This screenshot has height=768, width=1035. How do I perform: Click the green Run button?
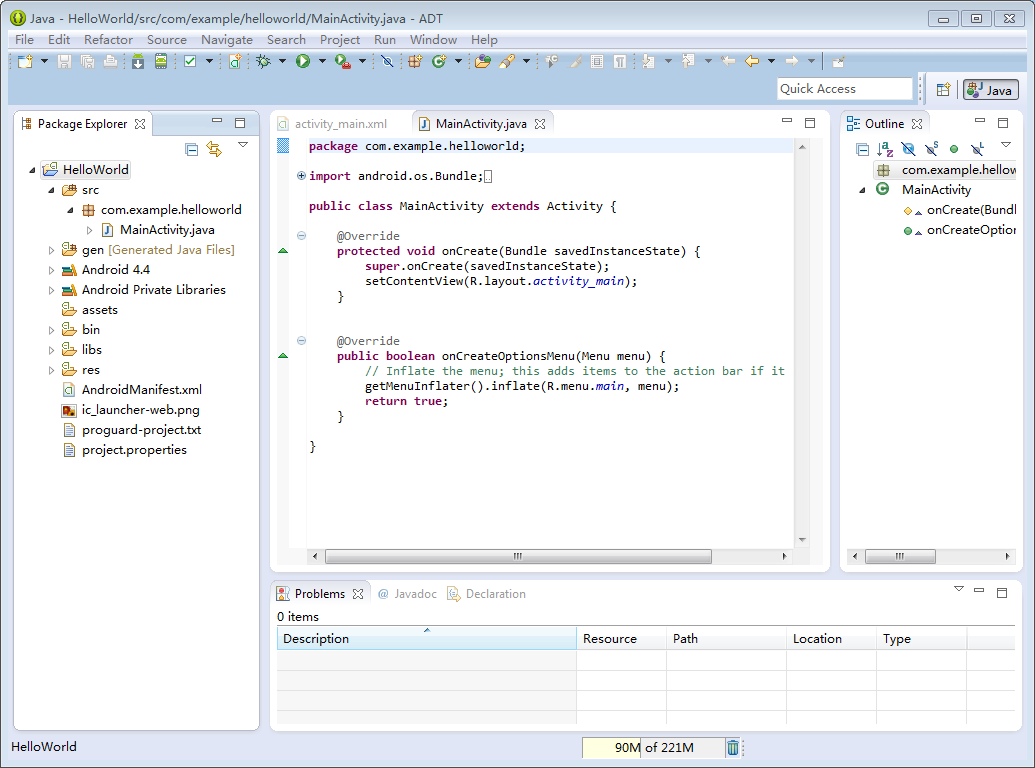[303, 61]
